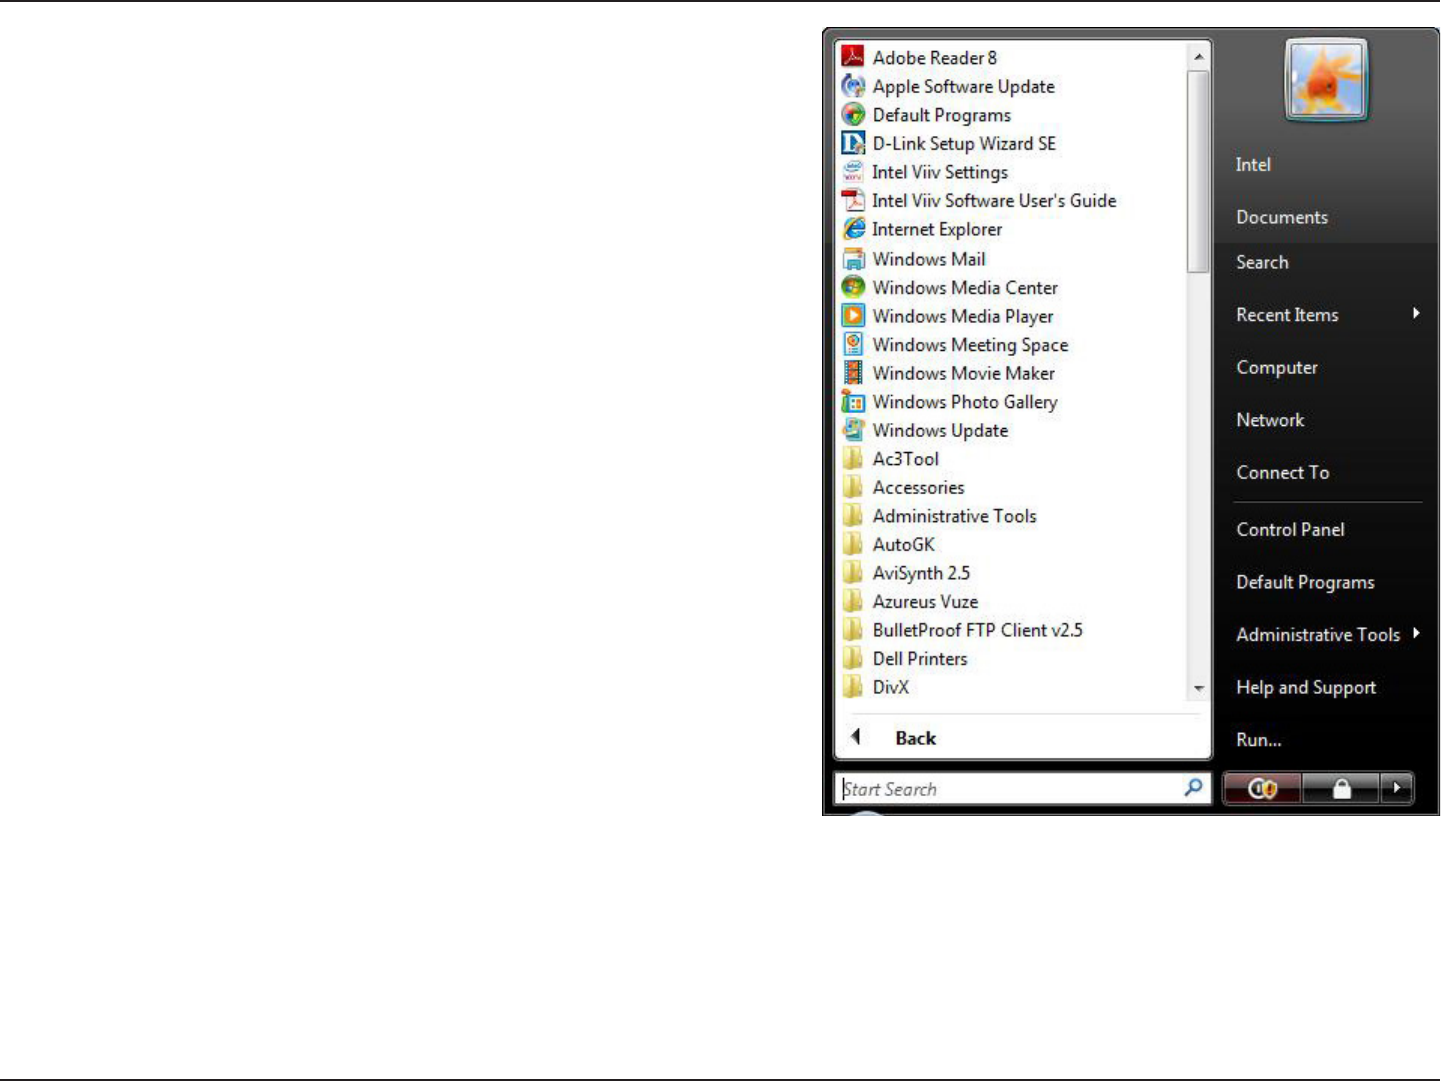Open the Windows Mail icon
This screenshot has height=1081, width=1441.
pyautogui.click(x=853, y=259)
